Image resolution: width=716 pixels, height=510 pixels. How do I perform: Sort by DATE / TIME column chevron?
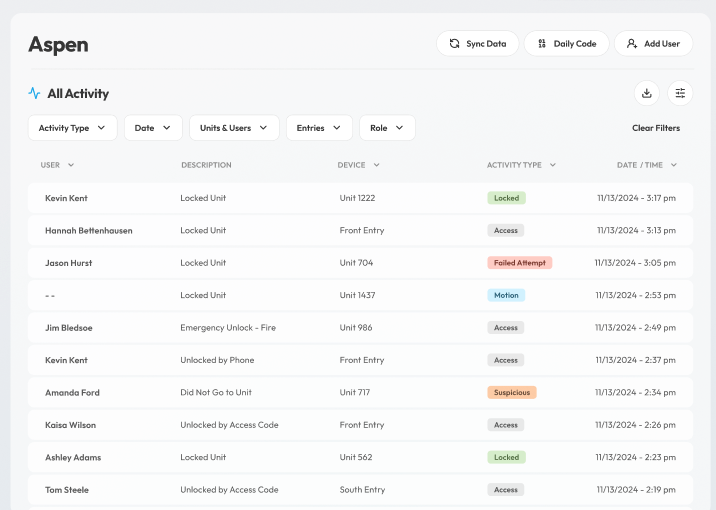(674, 165)
